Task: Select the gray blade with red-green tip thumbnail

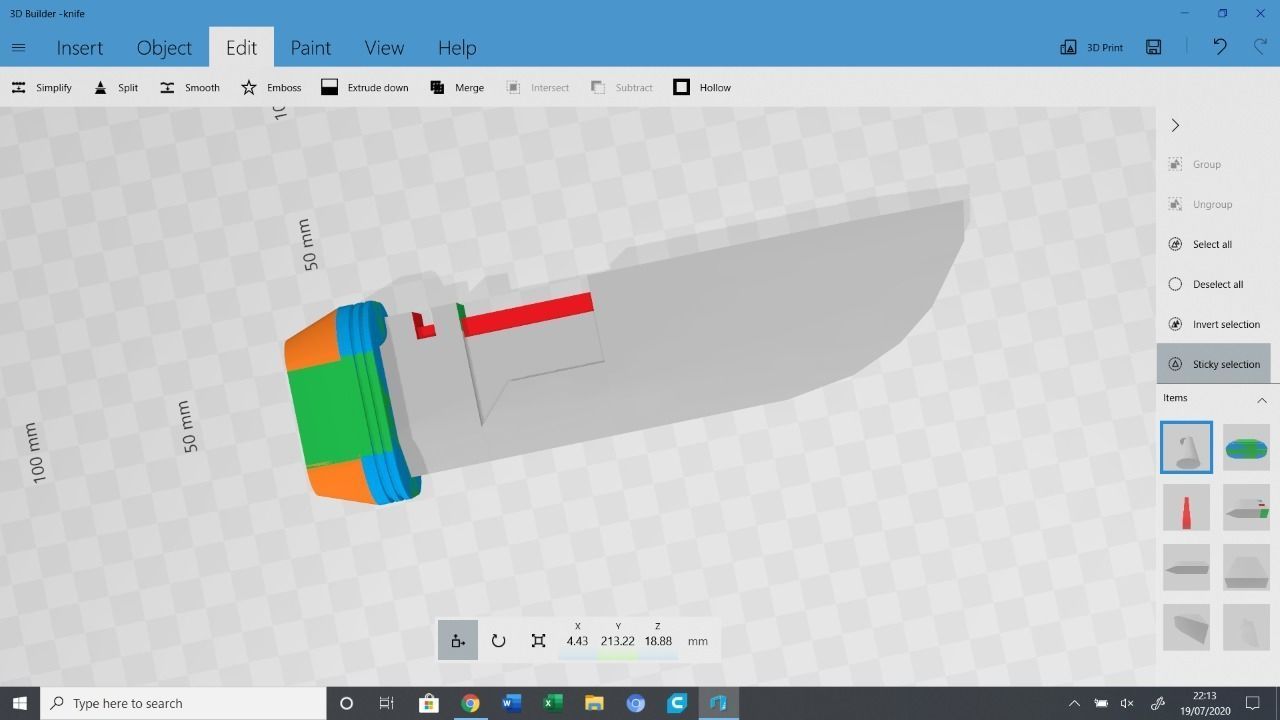Action: click(1246, 508)
